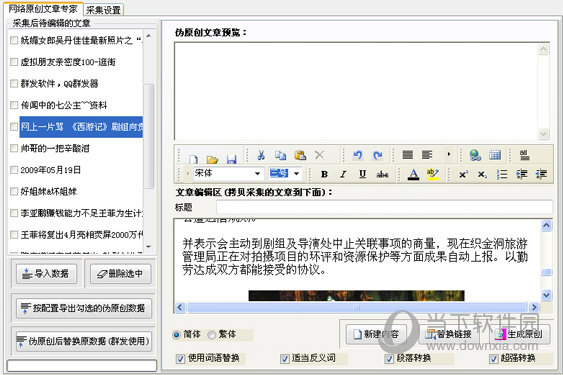The width and height of the screenshot is (563, 375).
Task: Click the article list scroll down arrow
Action: click(149, 247)
